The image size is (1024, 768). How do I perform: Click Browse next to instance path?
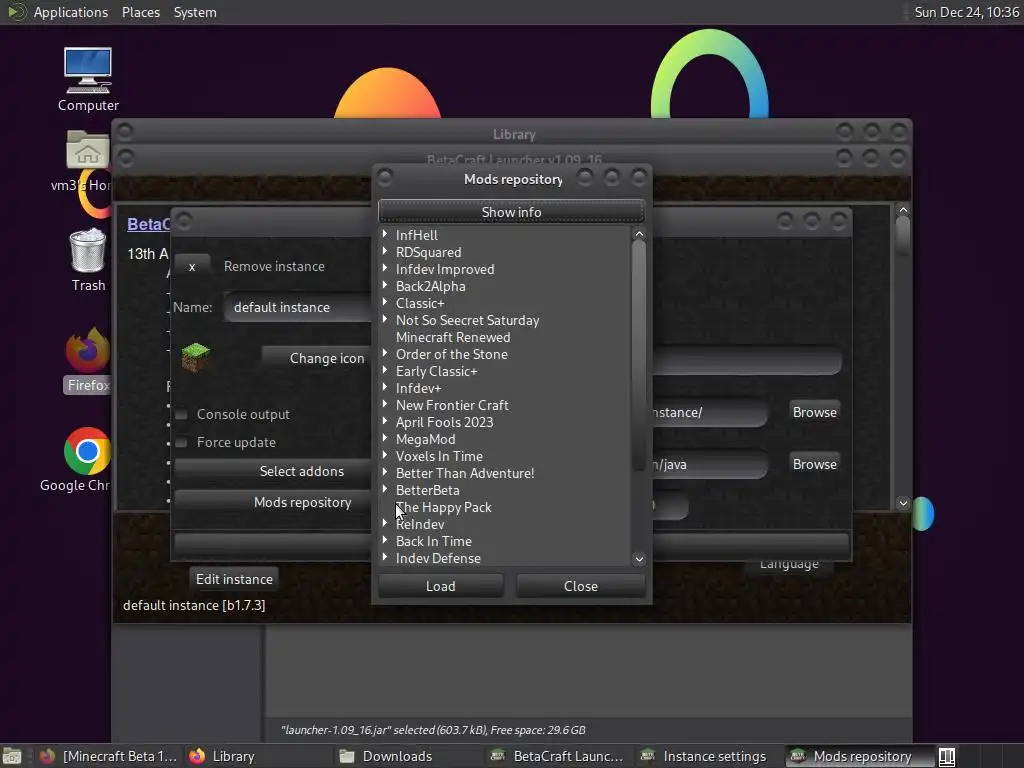814,412
